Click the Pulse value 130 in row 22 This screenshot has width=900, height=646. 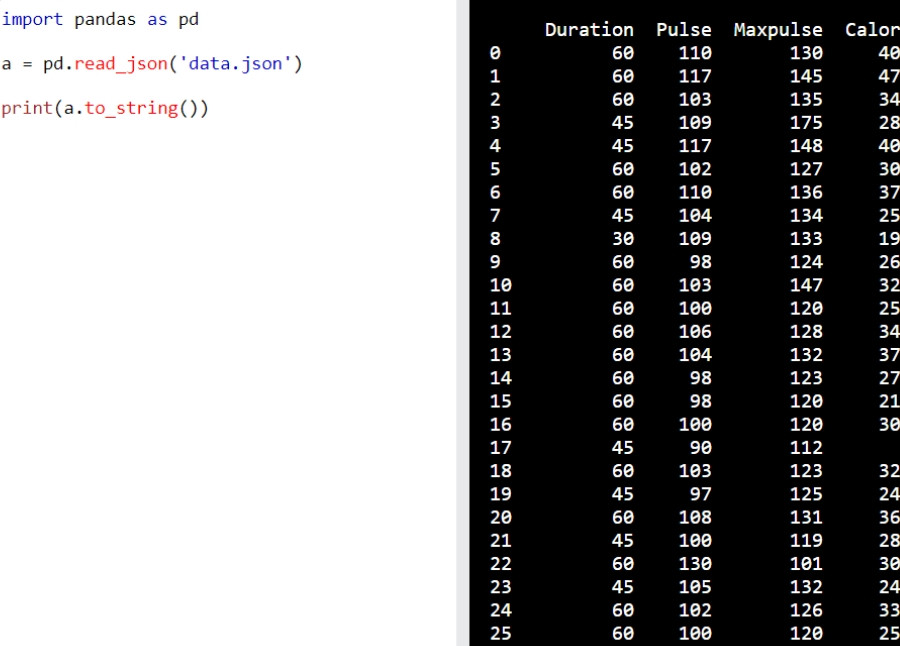[x=695, y=564]
